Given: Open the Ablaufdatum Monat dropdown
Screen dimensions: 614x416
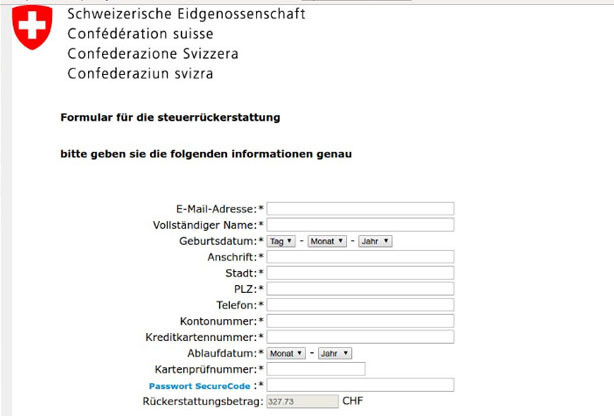Looking at the screenshot, I should tap(286, 353).
